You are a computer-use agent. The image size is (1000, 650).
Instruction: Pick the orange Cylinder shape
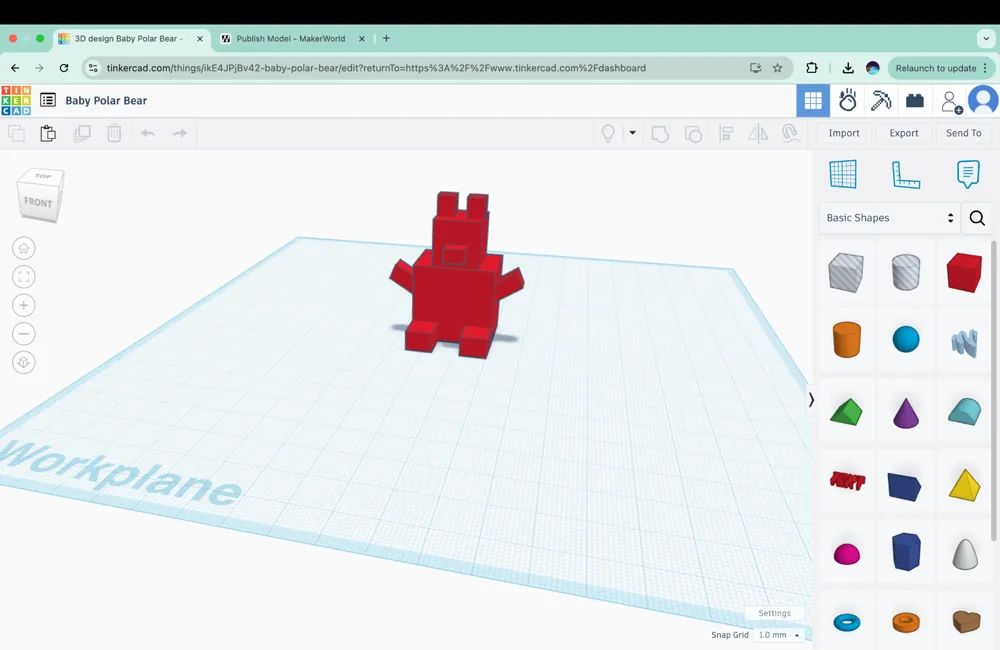[x=846, y=339]
